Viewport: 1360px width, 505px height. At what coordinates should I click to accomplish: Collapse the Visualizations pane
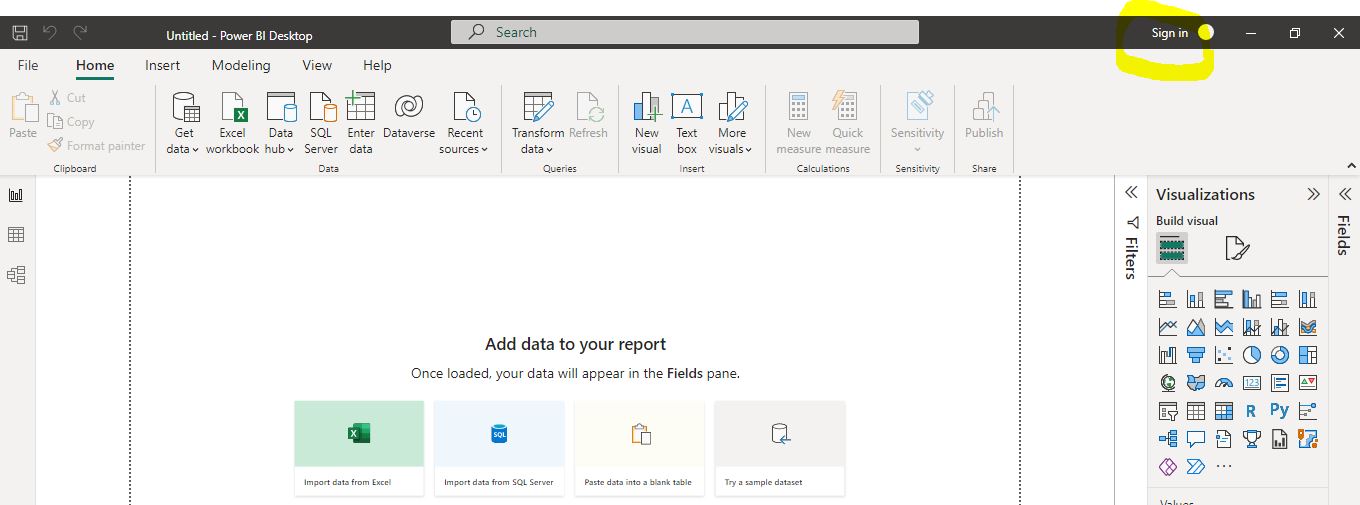click(x=1313, y=194)
